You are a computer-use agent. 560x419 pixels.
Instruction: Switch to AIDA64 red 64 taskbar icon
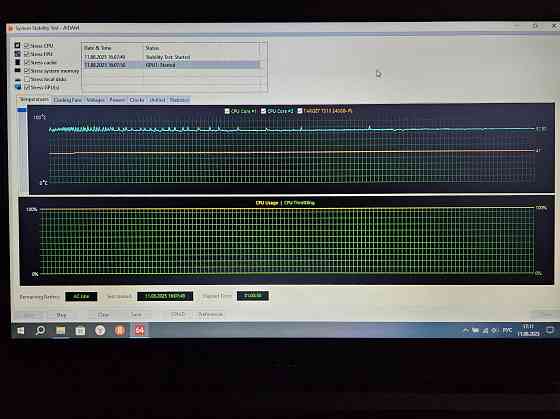point(140,330)
